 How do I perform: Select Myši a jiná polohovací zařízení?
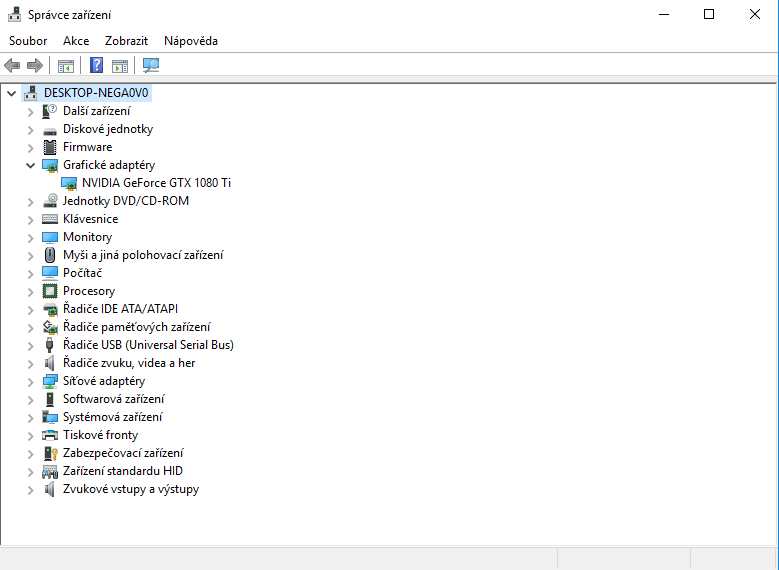point(143,255)
